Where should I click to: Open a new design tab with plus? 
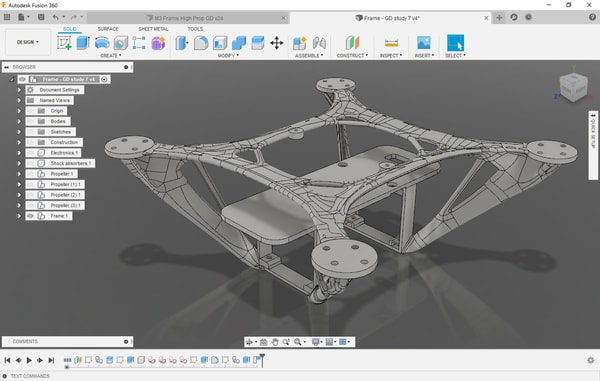point(499,18)
